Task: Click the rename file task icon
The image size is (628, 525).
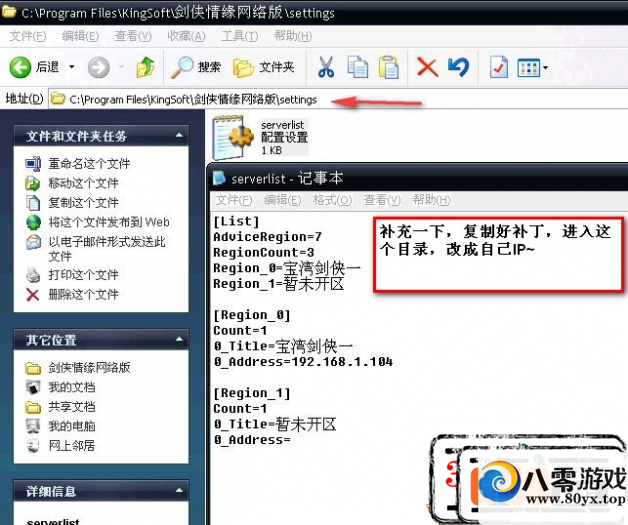Action: (x=33, y=164)
